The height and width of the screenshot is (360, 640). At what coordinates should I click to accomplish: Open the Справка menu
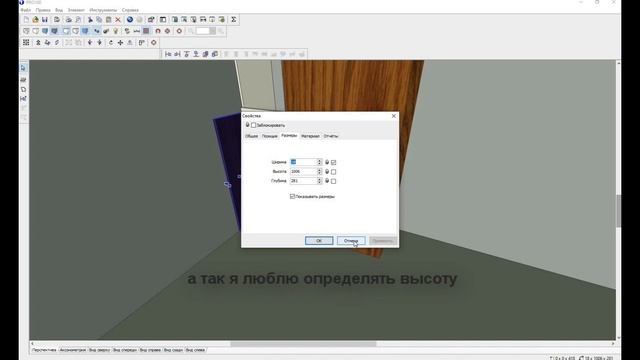130,10
